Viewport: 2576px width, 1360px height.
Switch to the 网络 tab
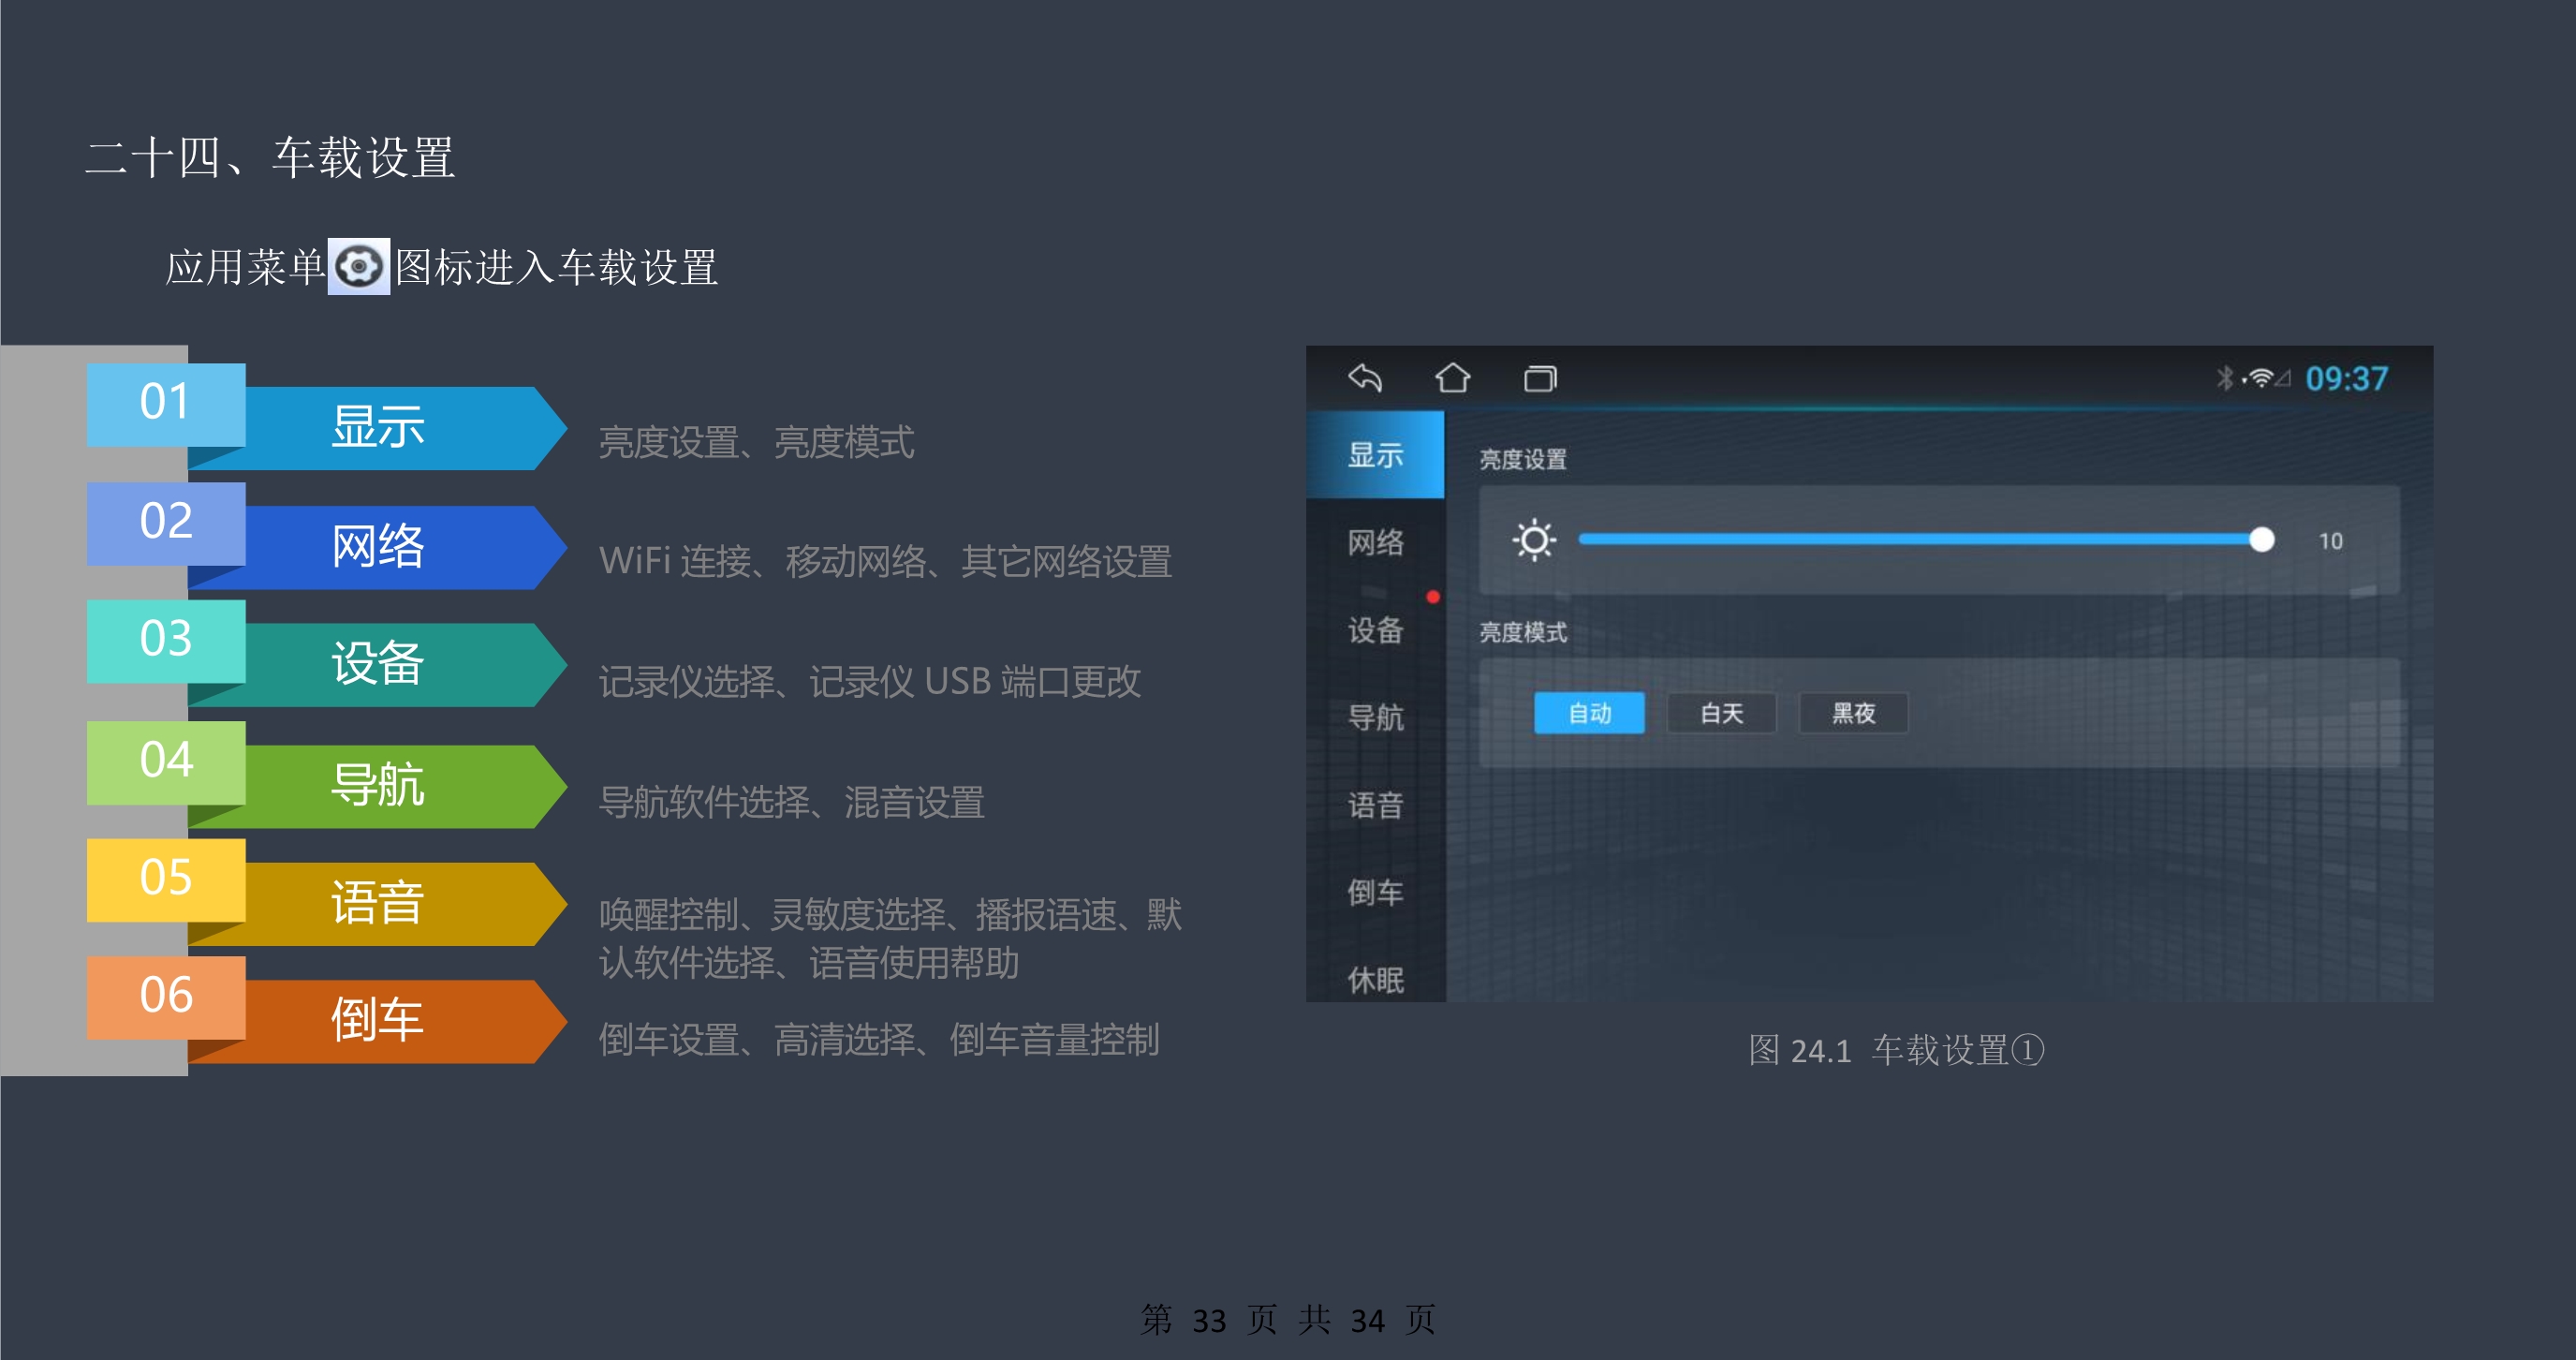pos(1375,542)
